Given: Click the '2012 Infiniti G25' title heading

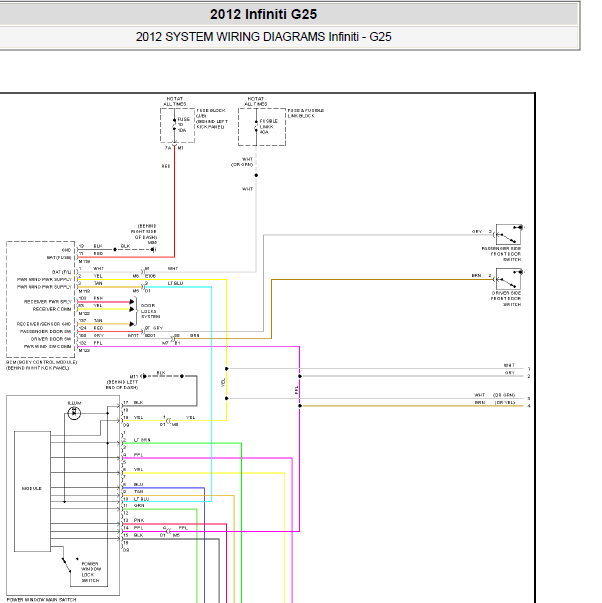Looking at the screenshot, I should (263, 14).
